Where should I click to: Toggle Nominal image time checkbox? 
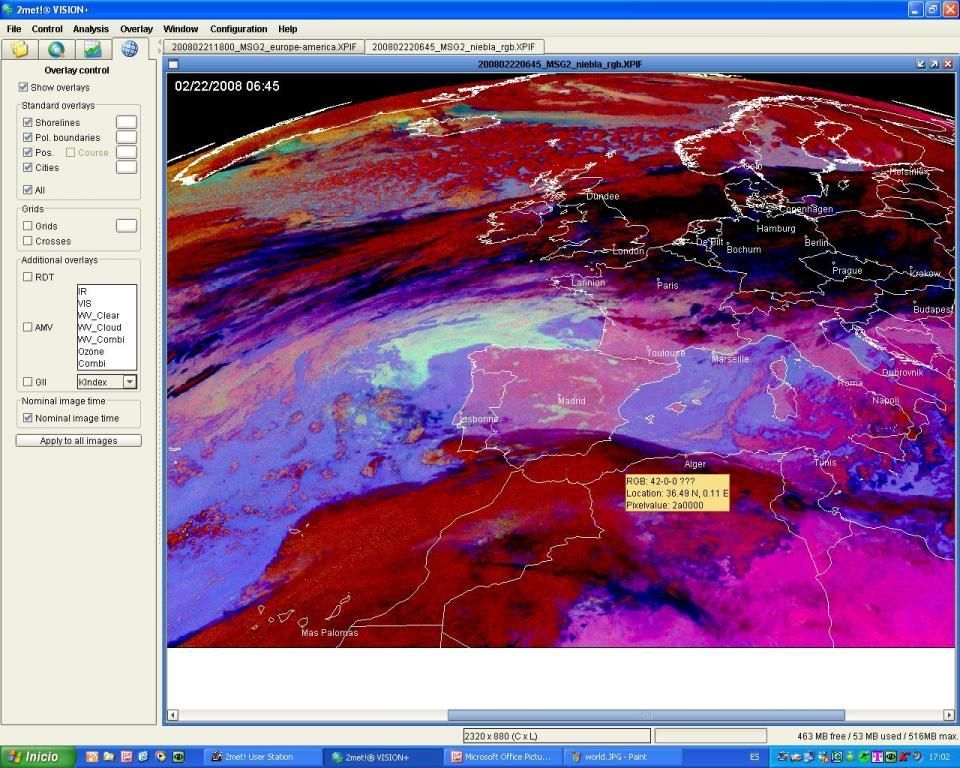click(x=28, y=418)
